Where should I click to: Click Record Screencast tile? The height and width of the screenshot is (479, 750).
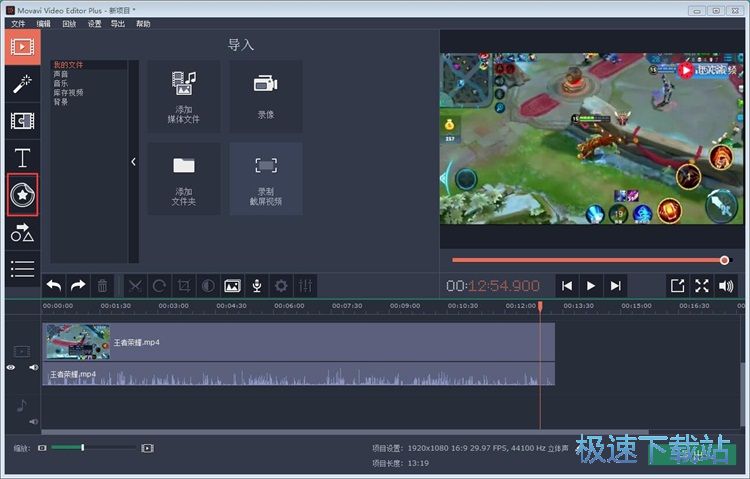pyautogui.click(x=266, y=178)
